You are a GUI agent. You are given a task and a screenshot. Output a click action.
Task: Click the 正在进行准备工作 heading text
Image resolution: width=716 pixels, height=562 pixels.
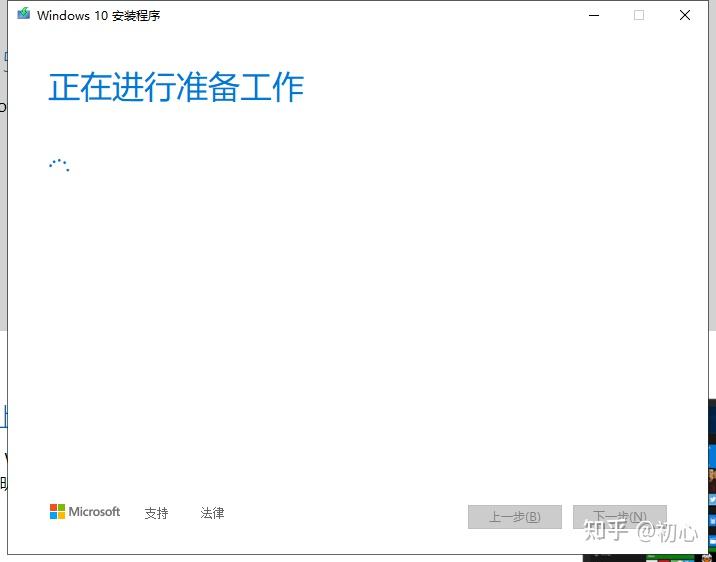(x=176, y=87)
